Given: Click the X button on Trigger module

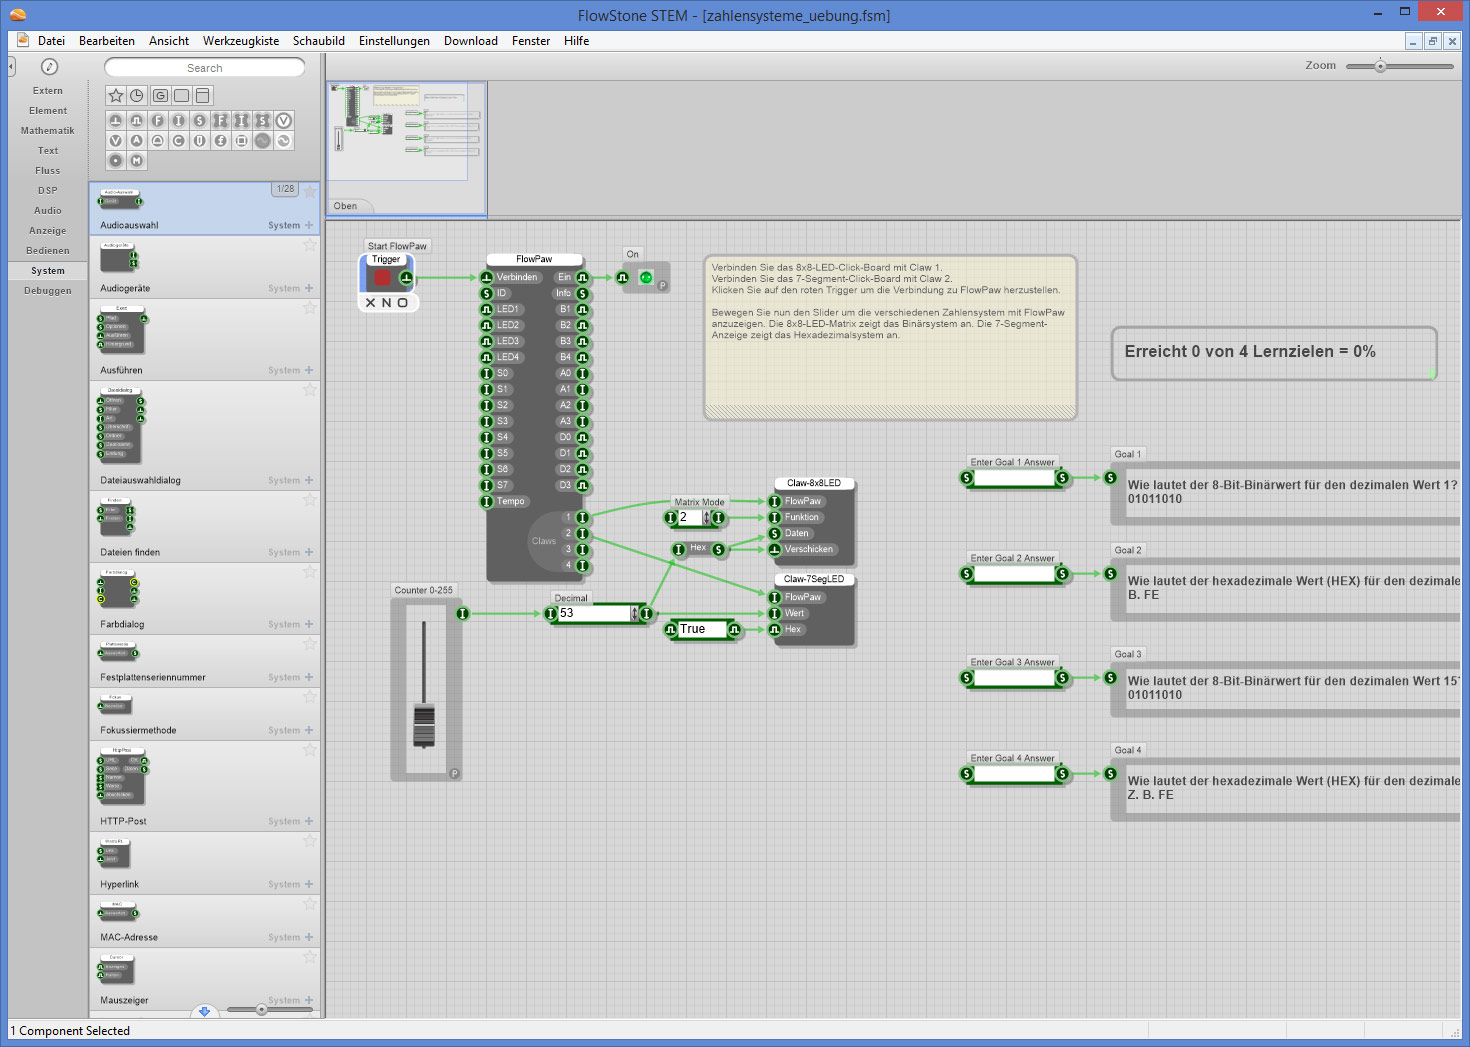Looking at the screenshot, I should click(x=371, y=303).
